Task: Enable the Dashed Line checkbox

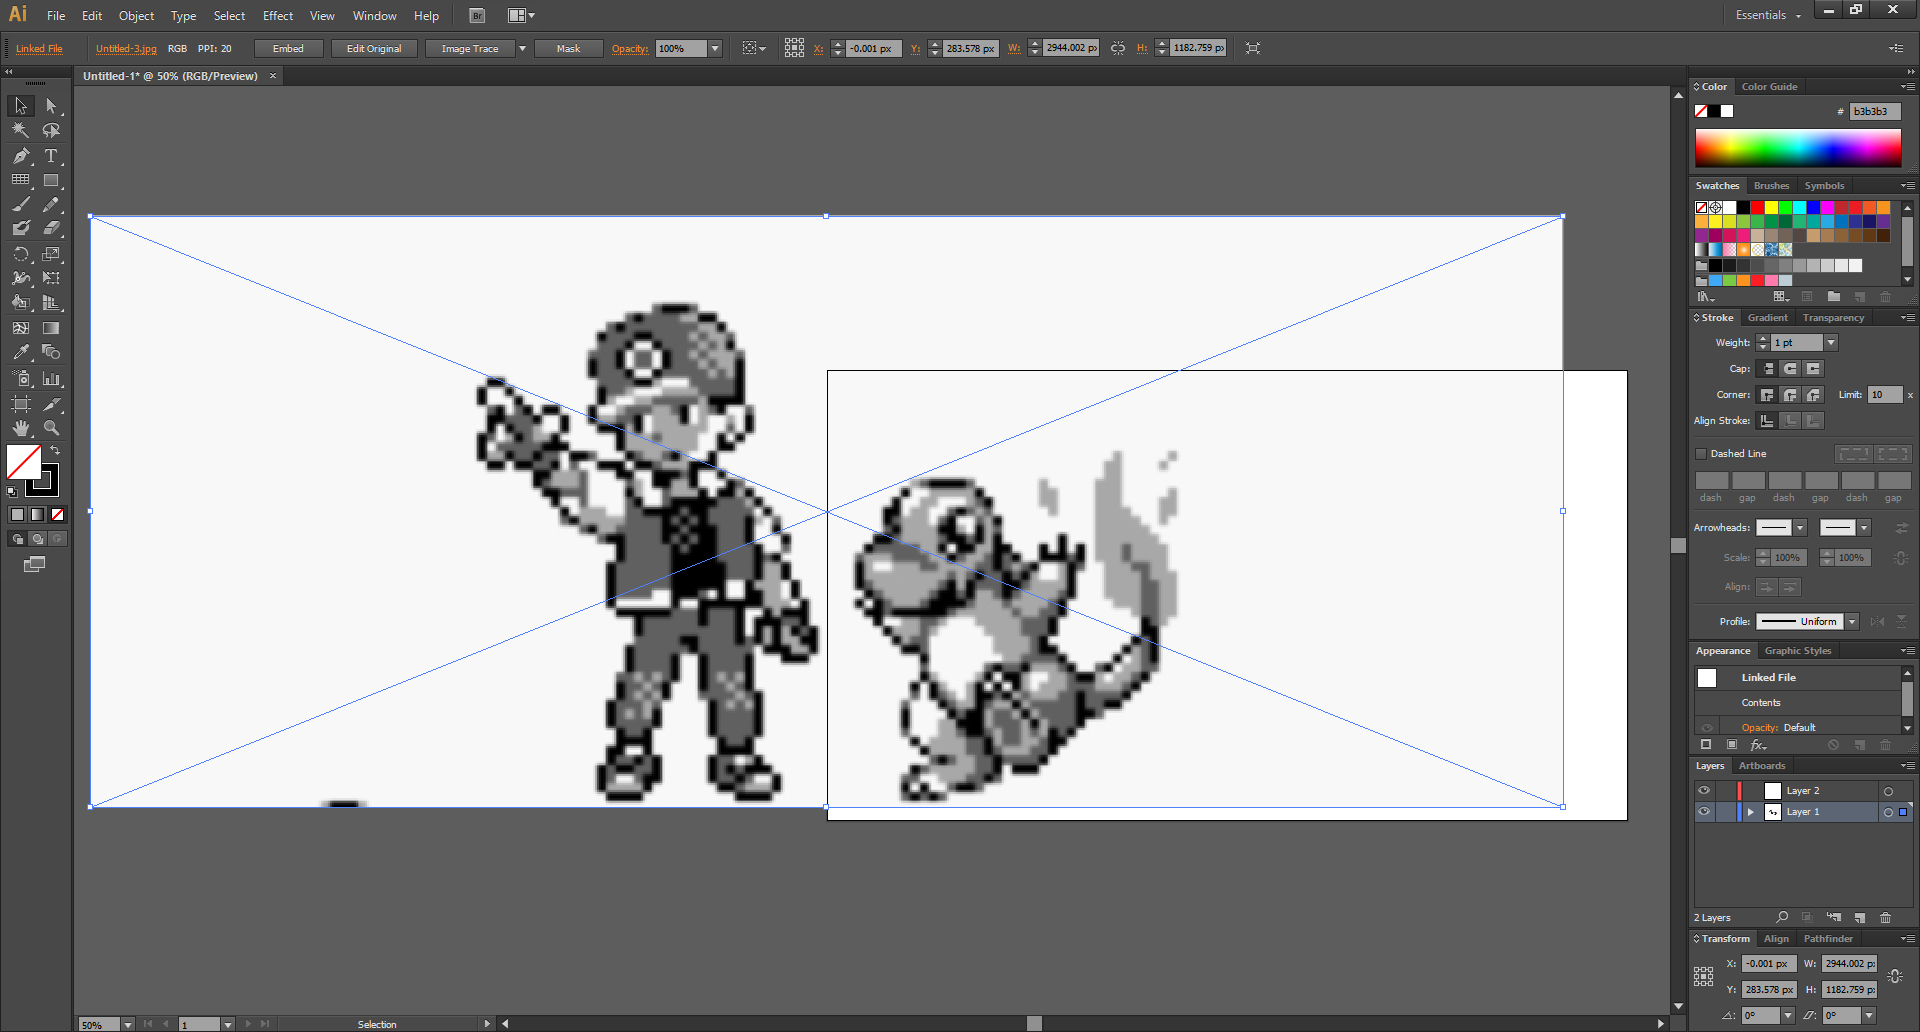Action: [1701, 454]
